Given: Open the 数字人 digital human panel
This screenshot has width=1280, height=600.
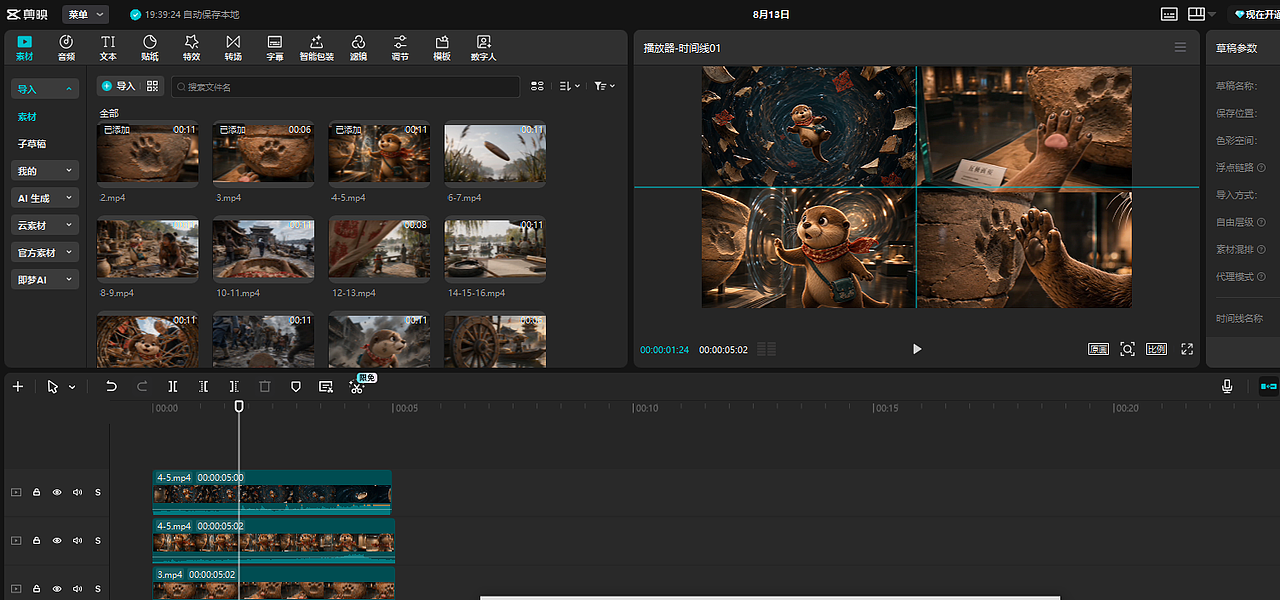Looking at the screenshot, I should 484,48.
